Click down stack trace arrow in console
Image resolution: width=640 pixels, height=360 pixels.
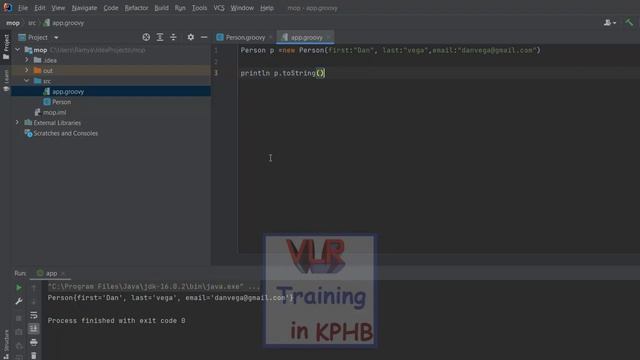point(34,302)
